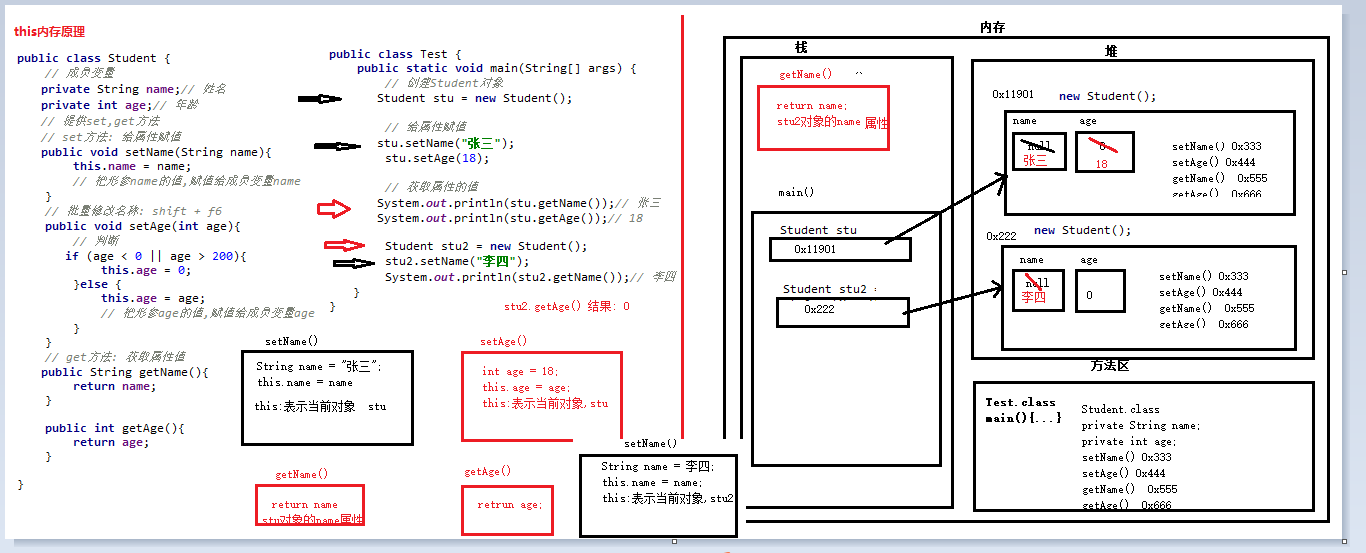The width and height of the screenshot is (1366, 553).
Task: Select the red setAge() box with 'int age = 18'
Action: [541, 395]
